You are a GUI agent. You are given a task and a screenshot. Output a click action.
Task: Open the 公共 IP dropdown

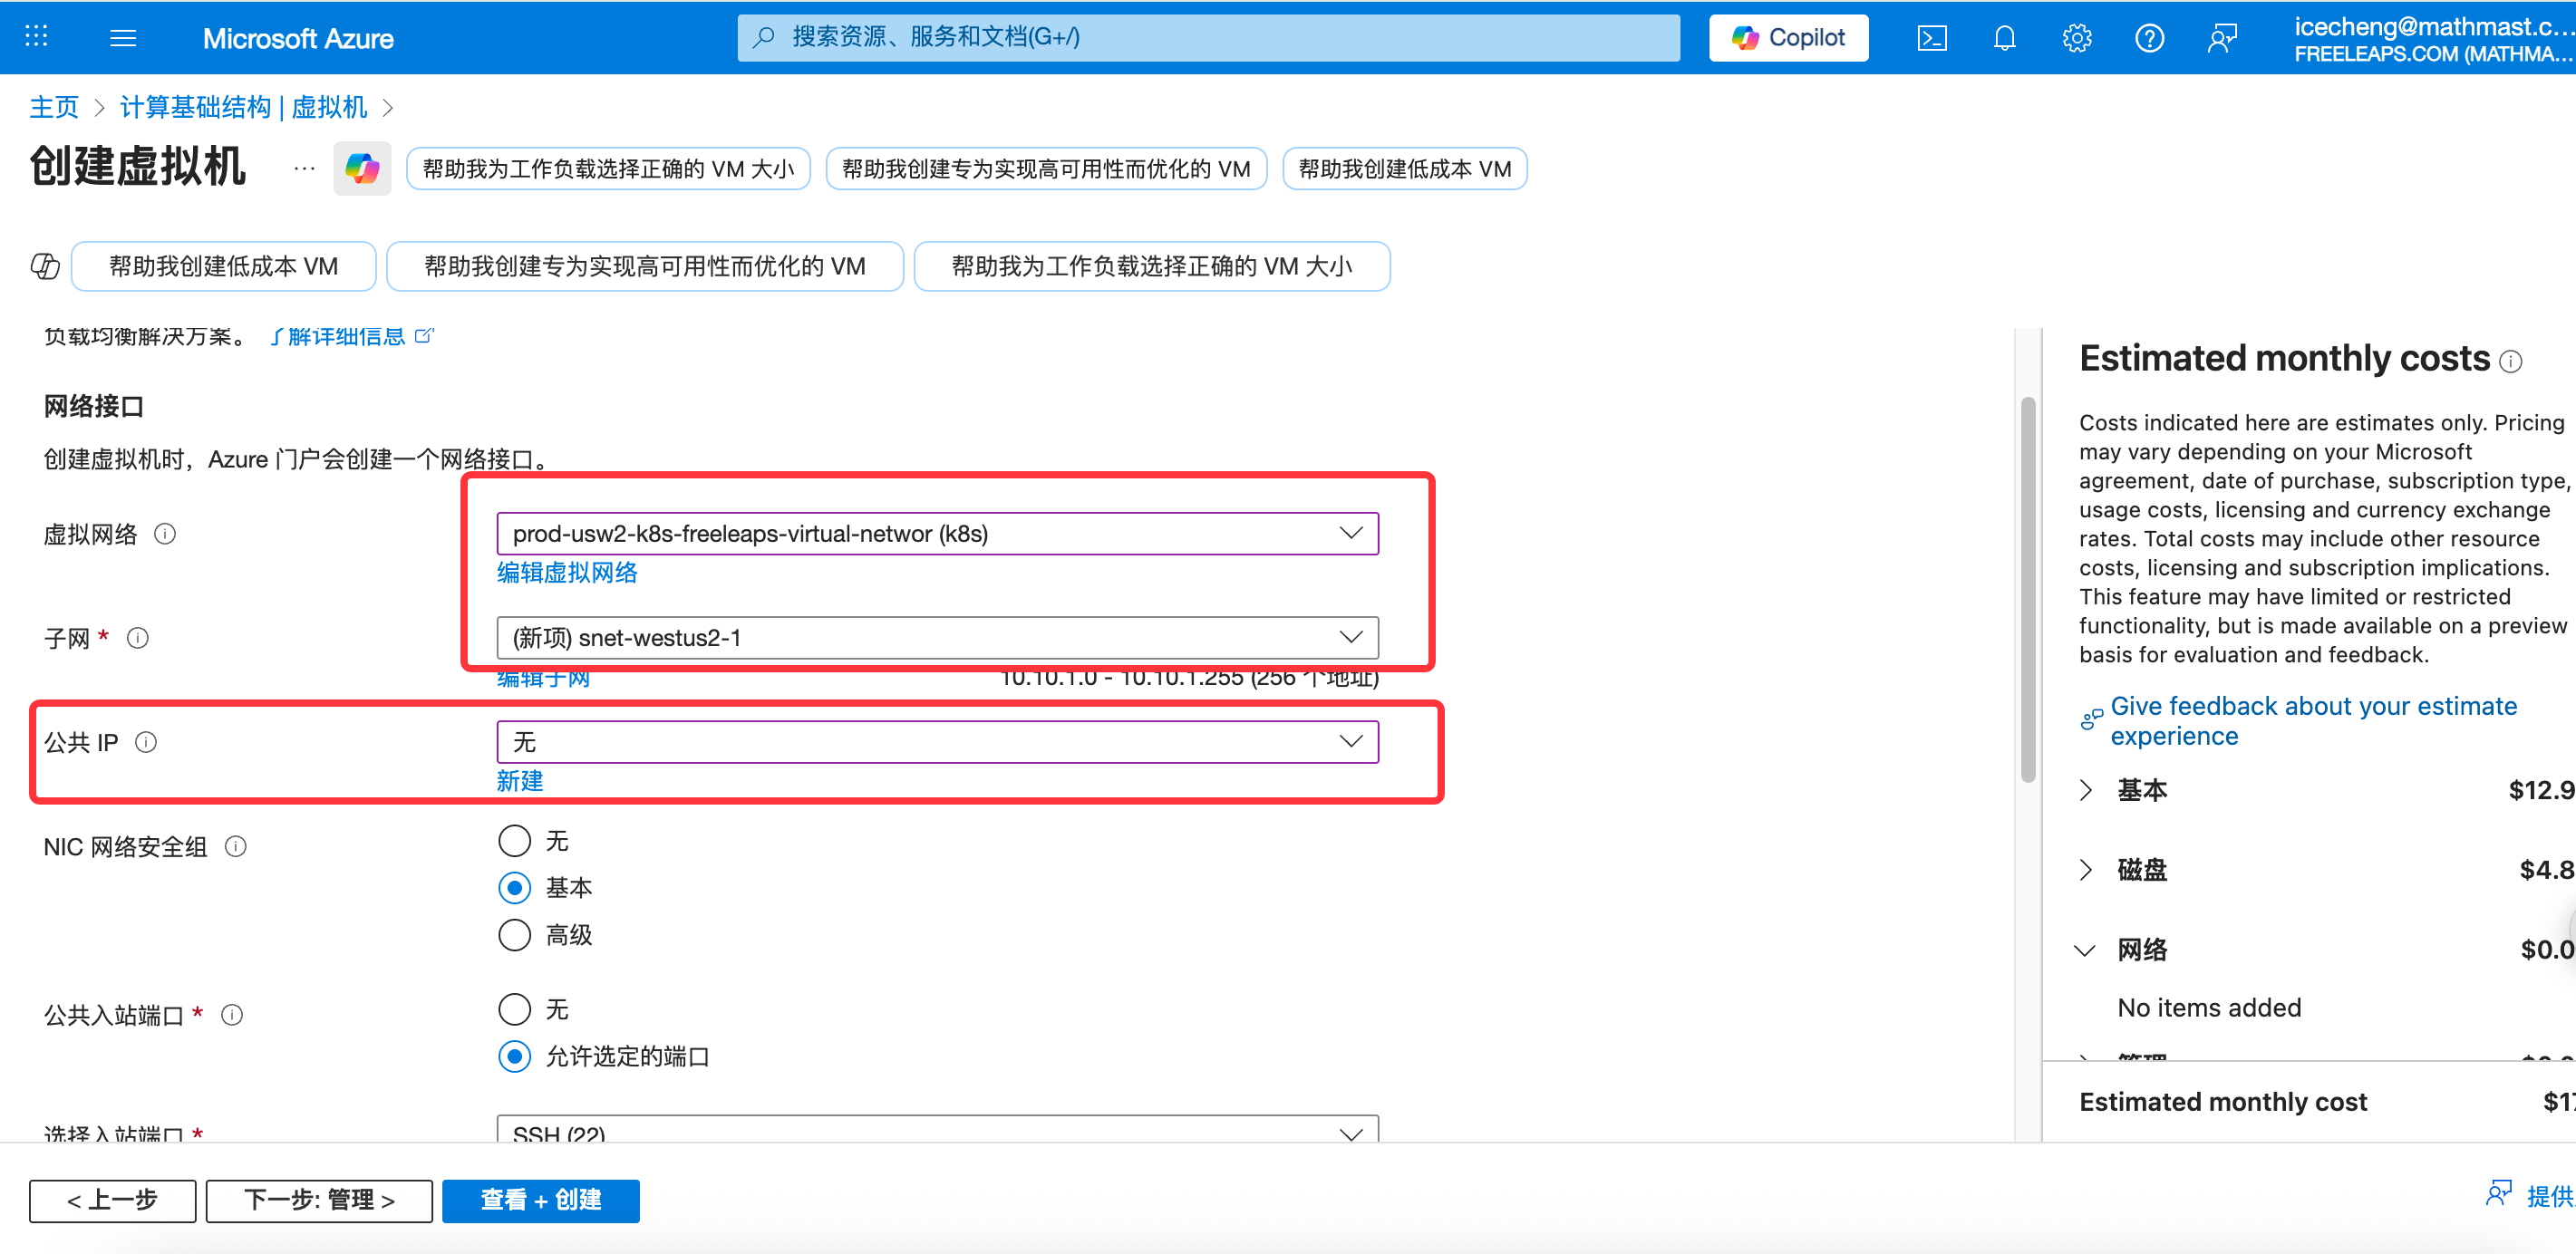point(937,742)
